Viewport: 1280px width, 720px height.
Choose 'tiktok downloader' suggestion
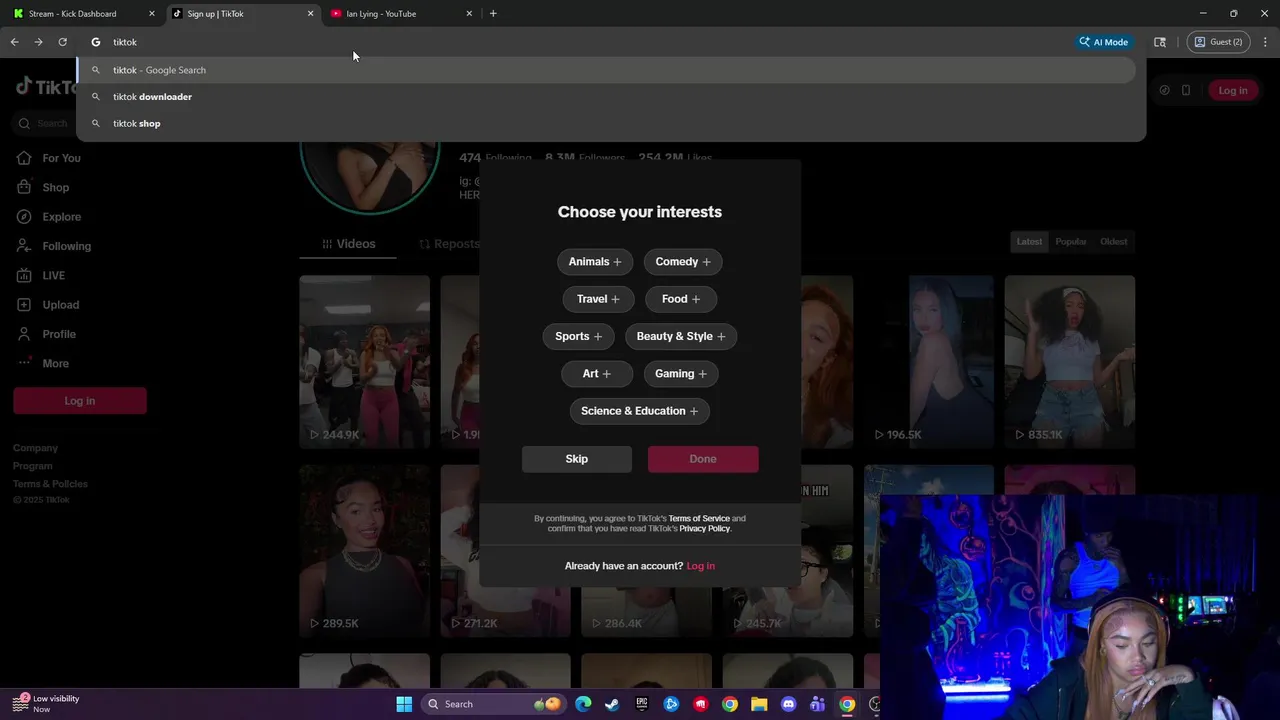pyautogui.click(x=606, y=97)
